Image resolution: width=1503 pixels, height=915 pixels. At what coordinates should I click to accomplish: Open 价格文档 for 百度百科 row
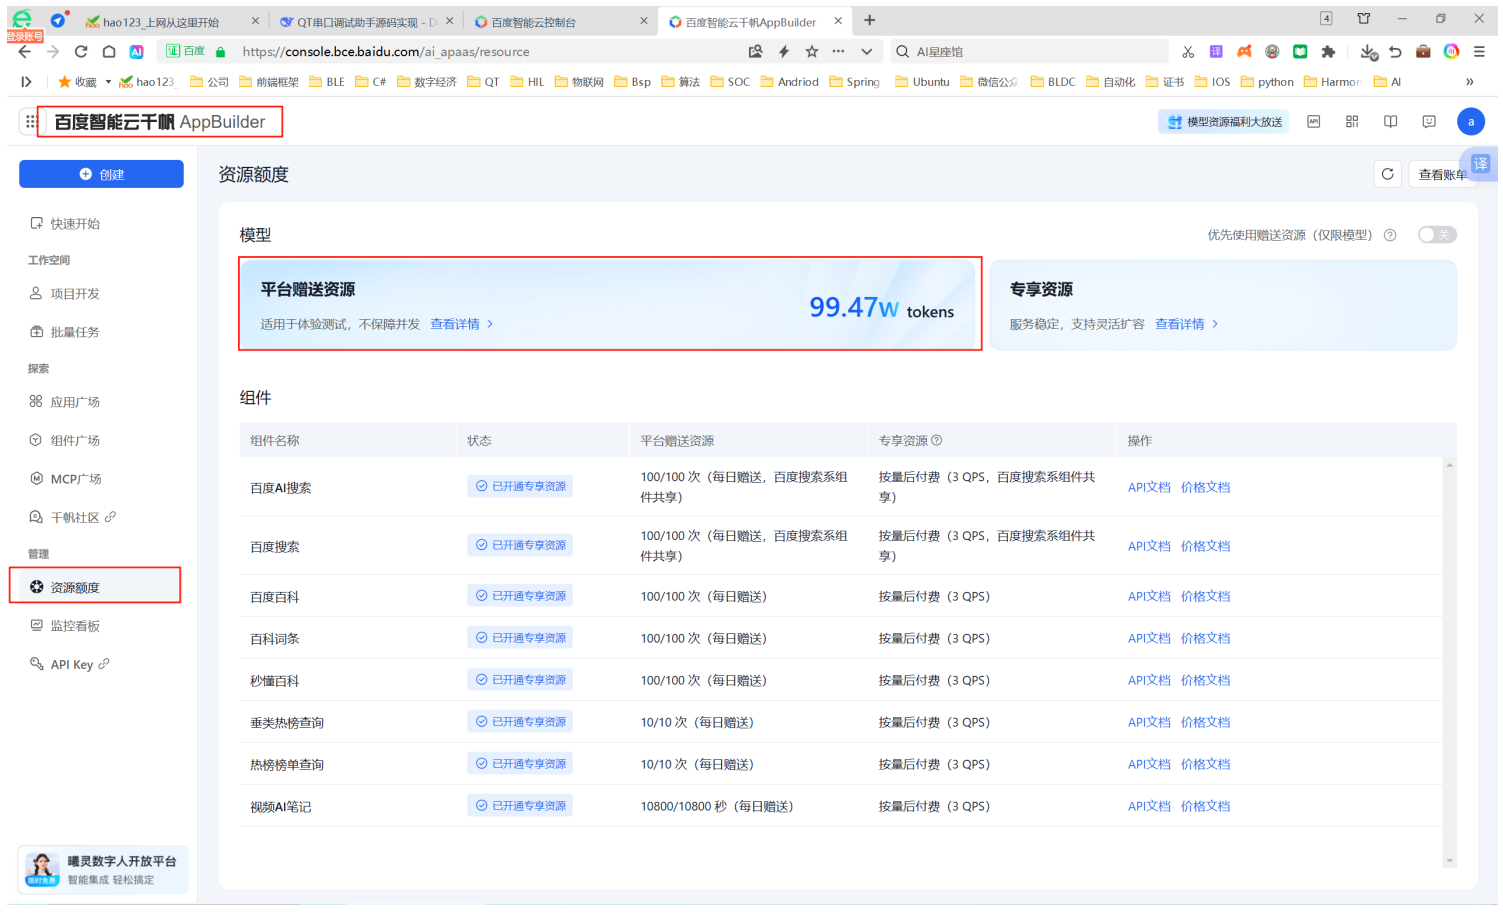1205,596
